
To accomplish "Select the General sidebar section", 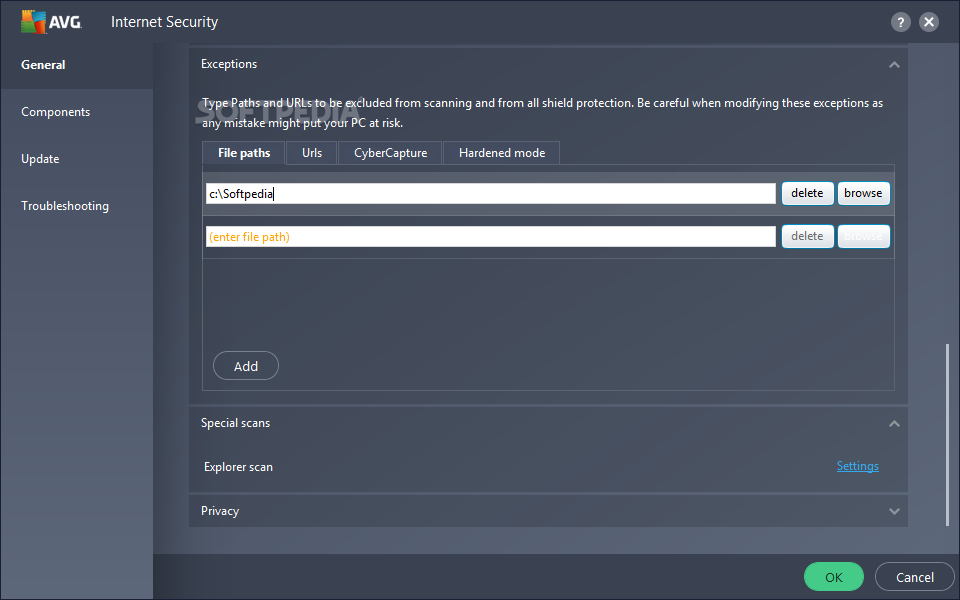I will pos(77,65).
